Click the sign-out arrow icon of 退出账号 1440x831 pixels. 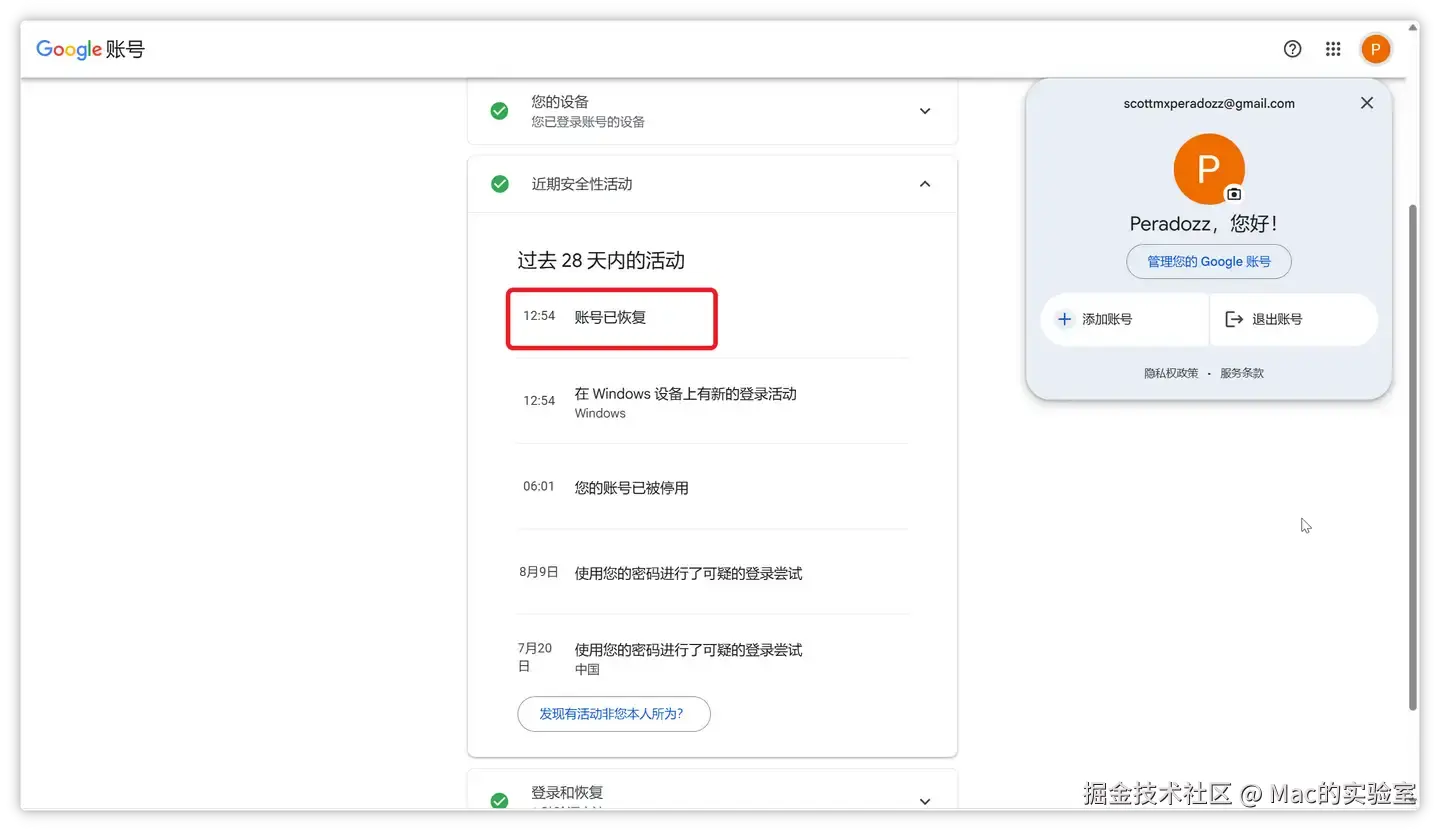click(x=1234, y=319)
